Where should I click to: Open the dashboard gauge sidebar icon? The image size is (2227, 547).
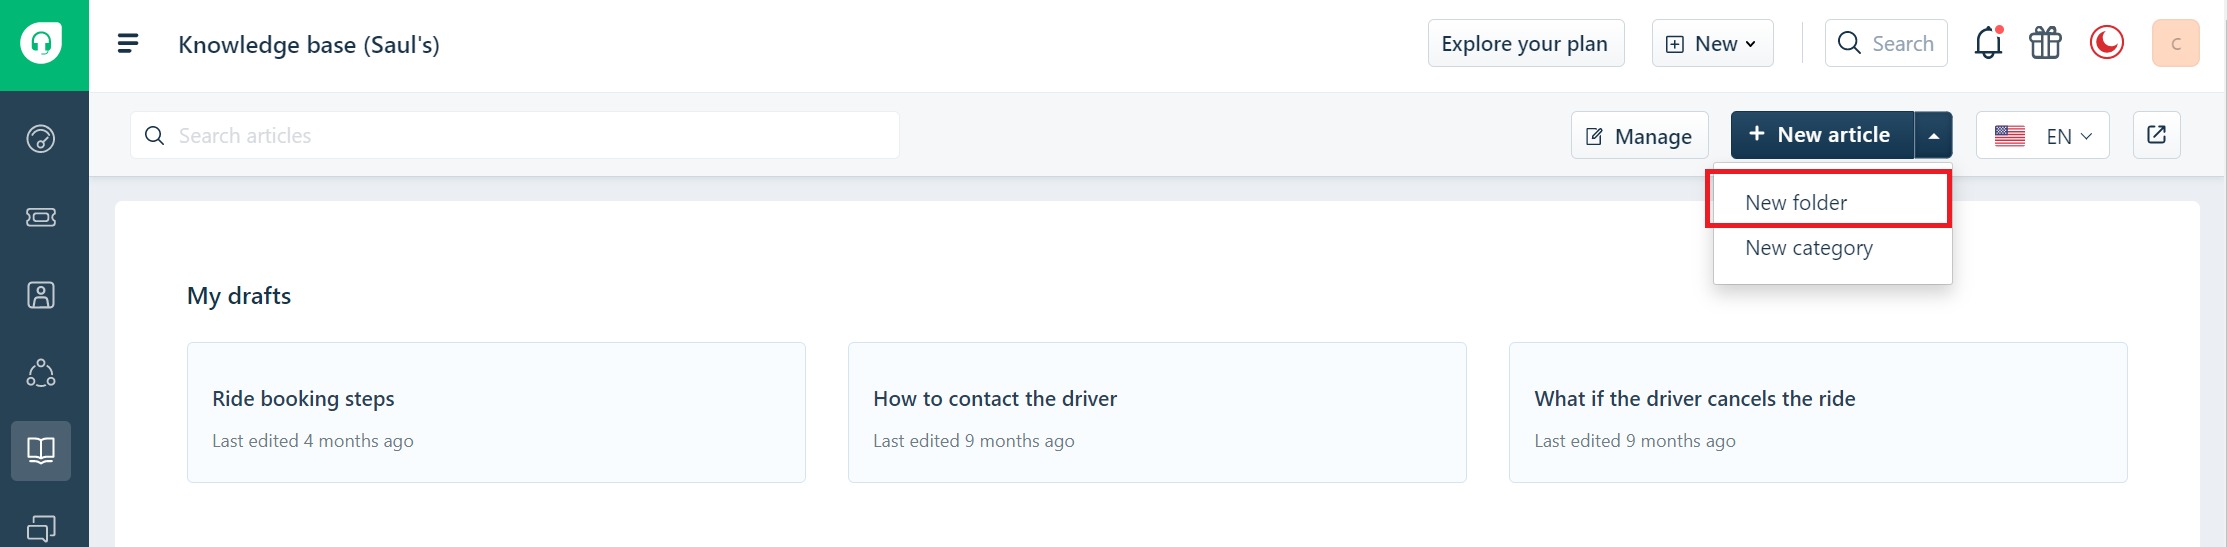(41, 138)
